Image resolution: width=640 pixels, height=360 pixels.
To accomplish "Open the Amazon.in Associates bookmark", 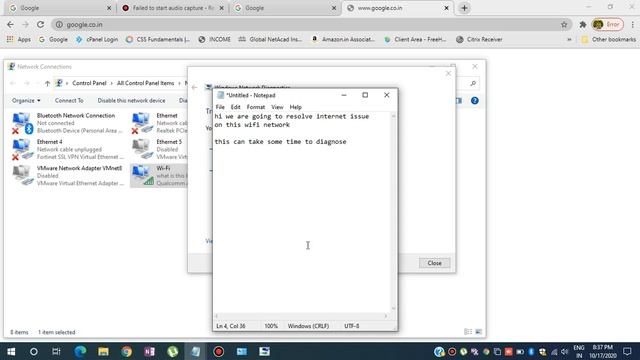I will [343, 39].
